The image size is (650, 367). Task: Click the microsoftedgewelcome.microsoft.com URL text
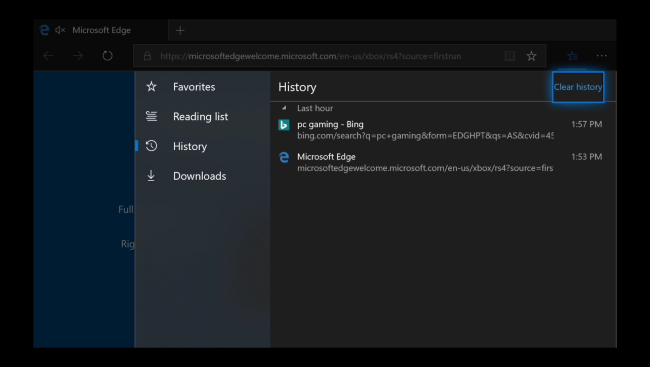click(x=425, y=168)
